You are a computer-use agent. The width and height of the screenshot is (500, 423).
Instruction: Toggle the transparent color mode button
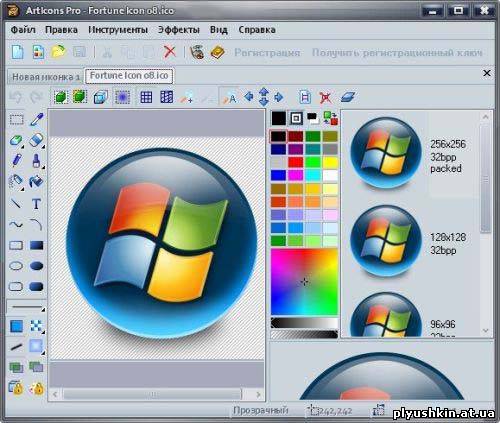click(x=296, y=118)
